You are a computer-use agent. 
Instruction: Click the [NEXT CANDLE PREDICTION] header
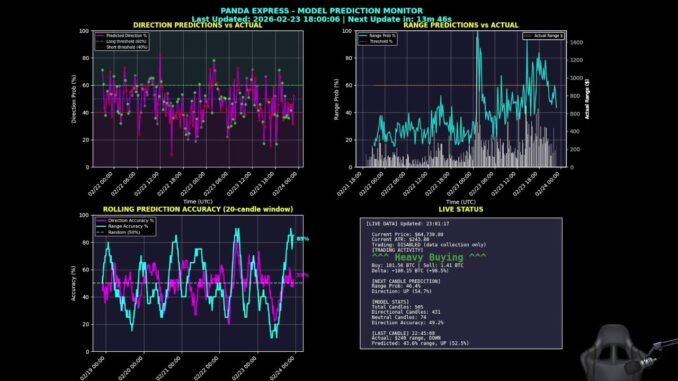click(x=406, y=281)
